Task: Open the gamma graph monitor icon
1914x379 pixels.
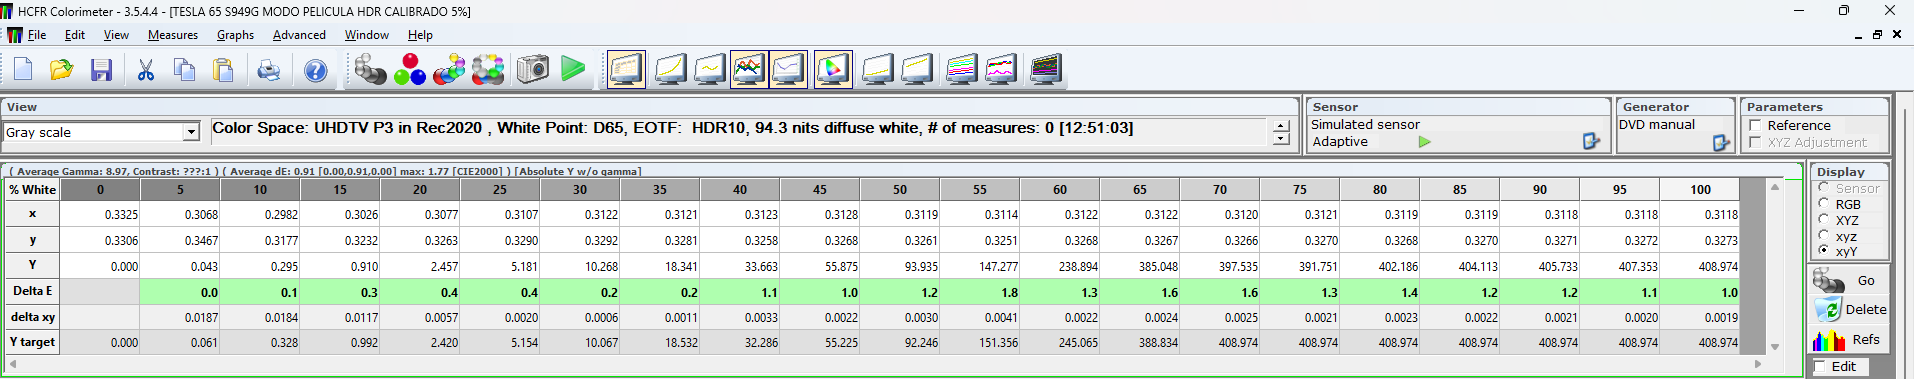Action: click(x=709, y=70)
